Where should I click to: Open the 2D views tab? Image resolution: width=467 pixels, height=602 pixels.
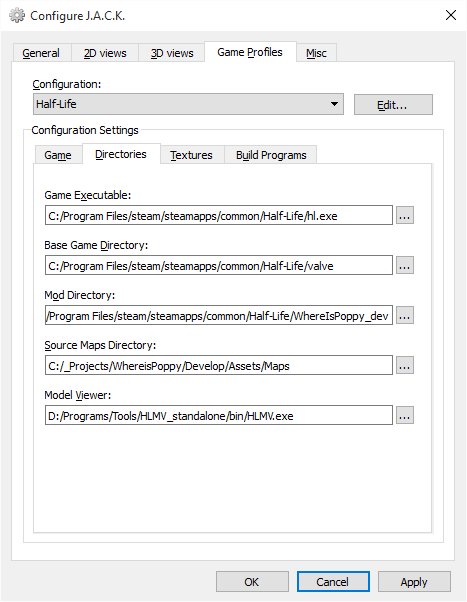pos(105,53)
